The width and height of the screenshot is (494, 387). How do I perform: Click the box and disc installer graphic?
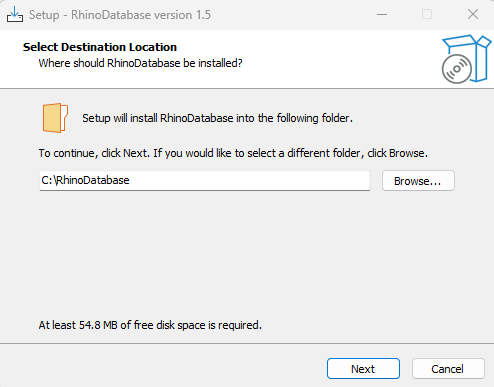[x=466, y=59]
